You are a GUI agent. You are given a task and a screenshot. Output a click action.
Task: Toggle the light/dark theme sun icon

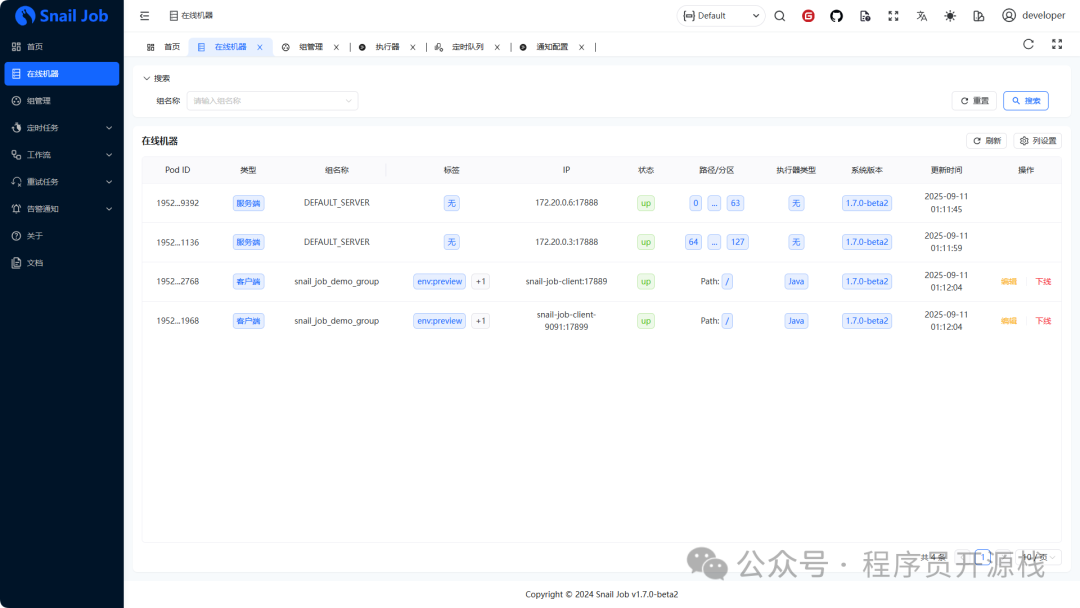[x=950, y=16]
